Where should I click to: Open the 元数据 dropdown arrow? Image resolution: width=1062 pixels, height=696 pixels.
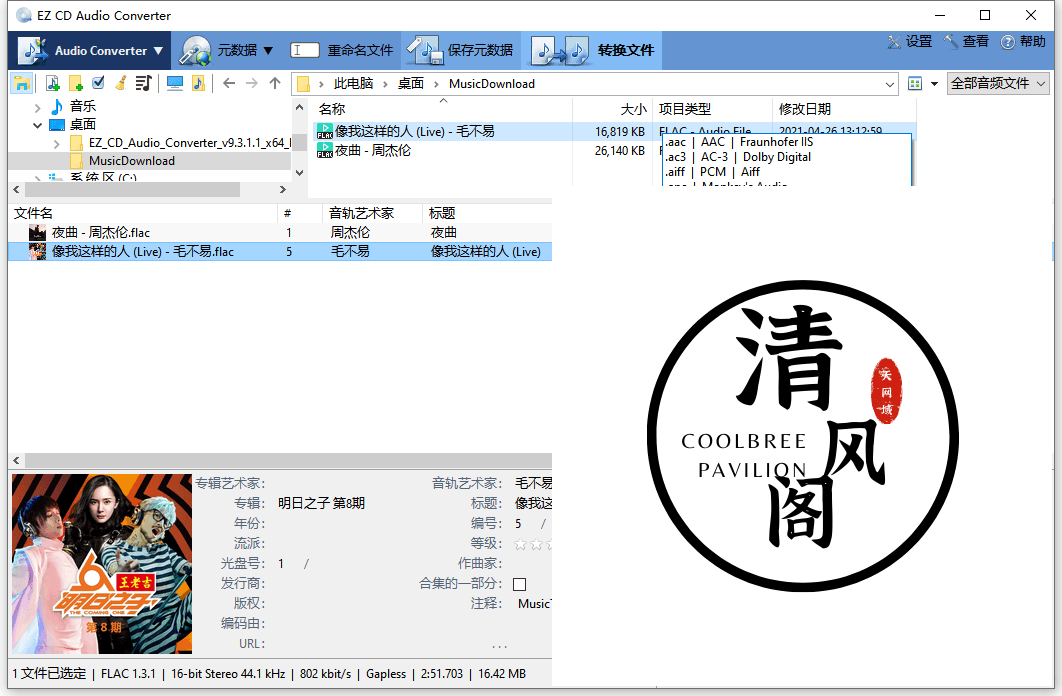[x=268, y=51]
